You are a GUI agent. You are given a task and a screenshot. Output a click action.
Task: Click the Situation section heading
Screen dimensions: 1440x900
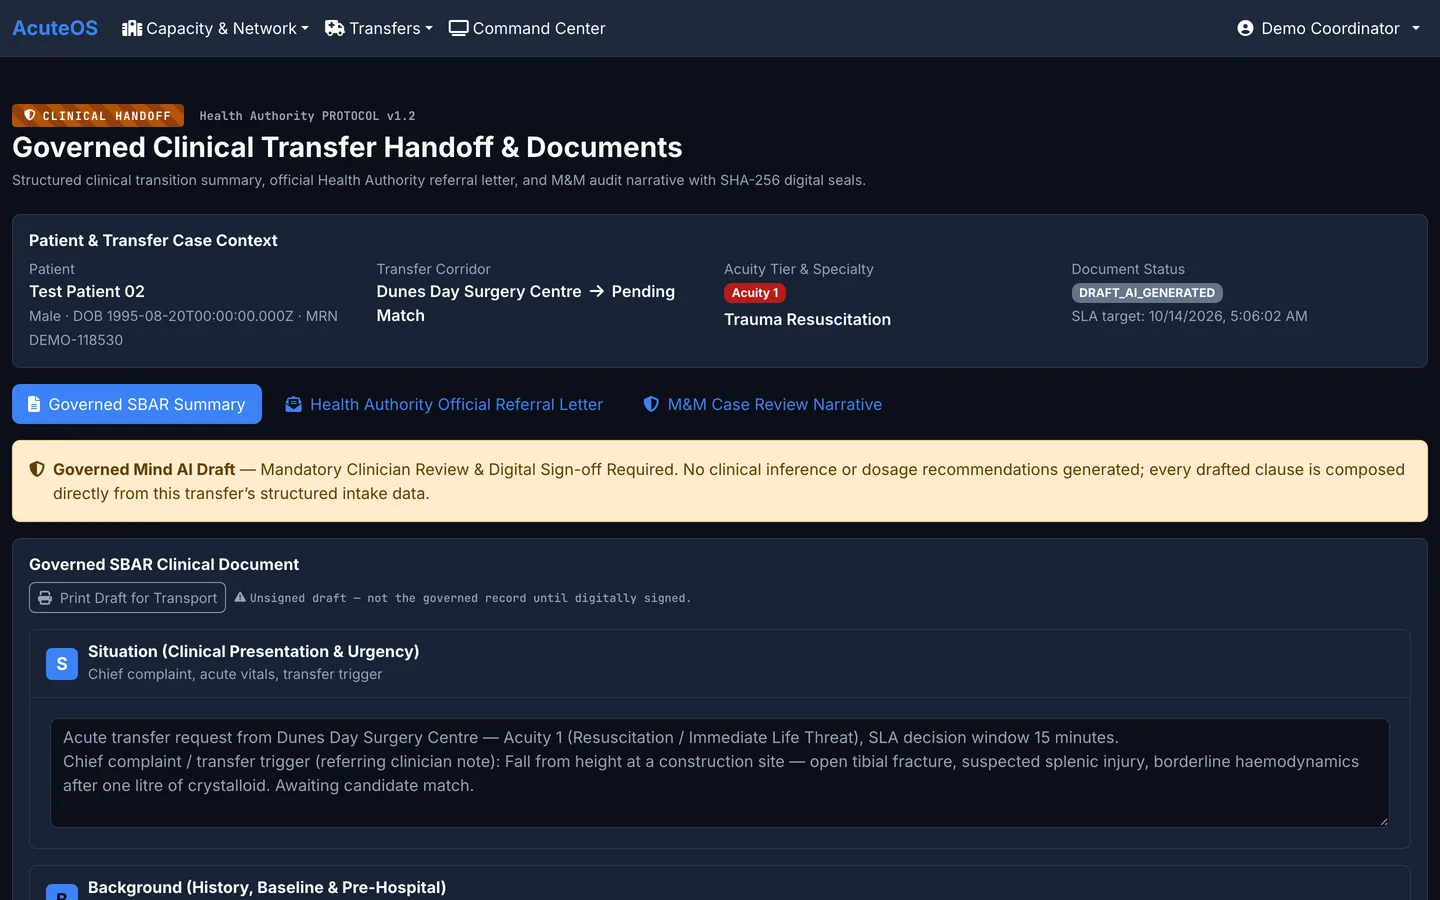click(x=253, y=651)
